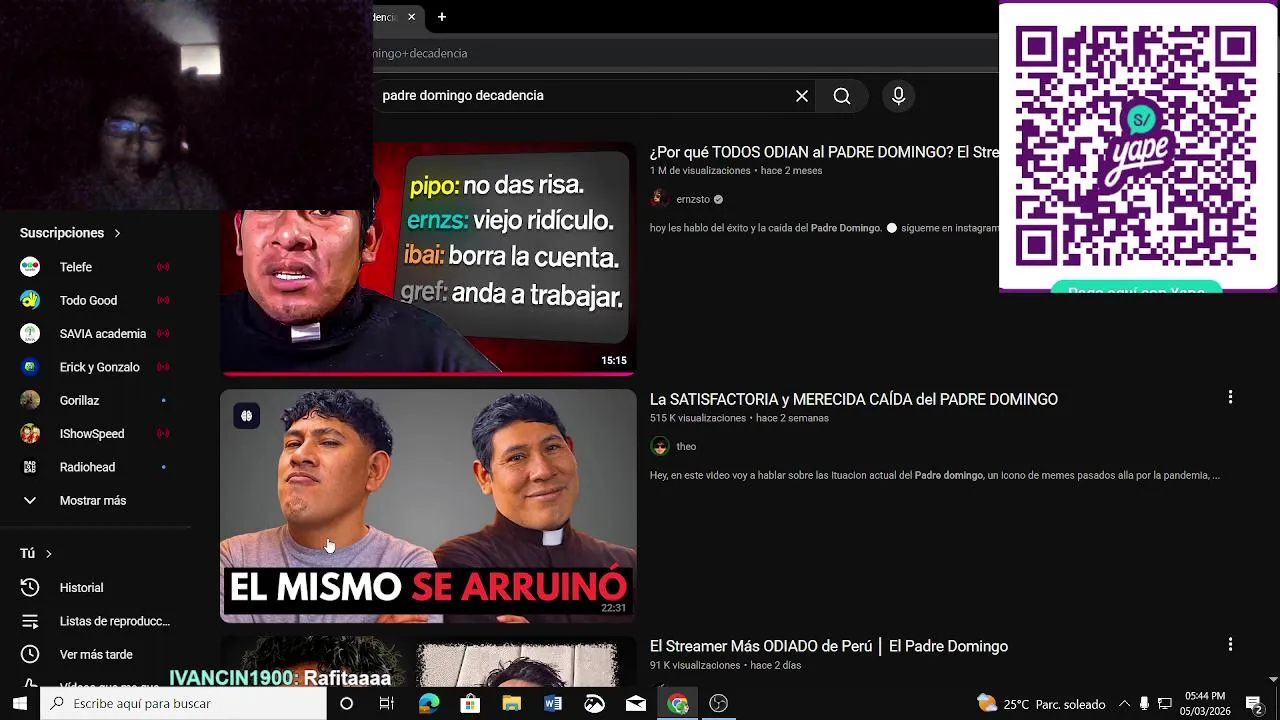Open Word from taskbar
Screen dimensions: 1280x720
[x=553, y=704]
